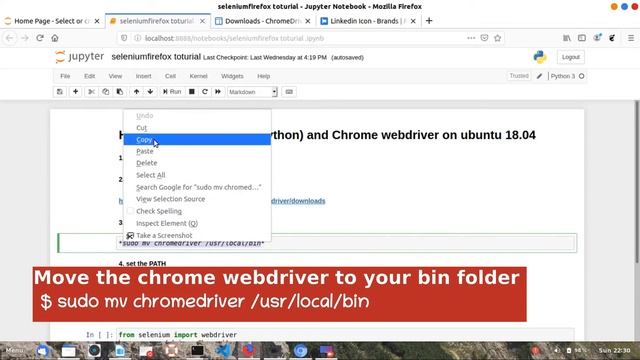Click the Menu button on taskbar

click(15, 351)
